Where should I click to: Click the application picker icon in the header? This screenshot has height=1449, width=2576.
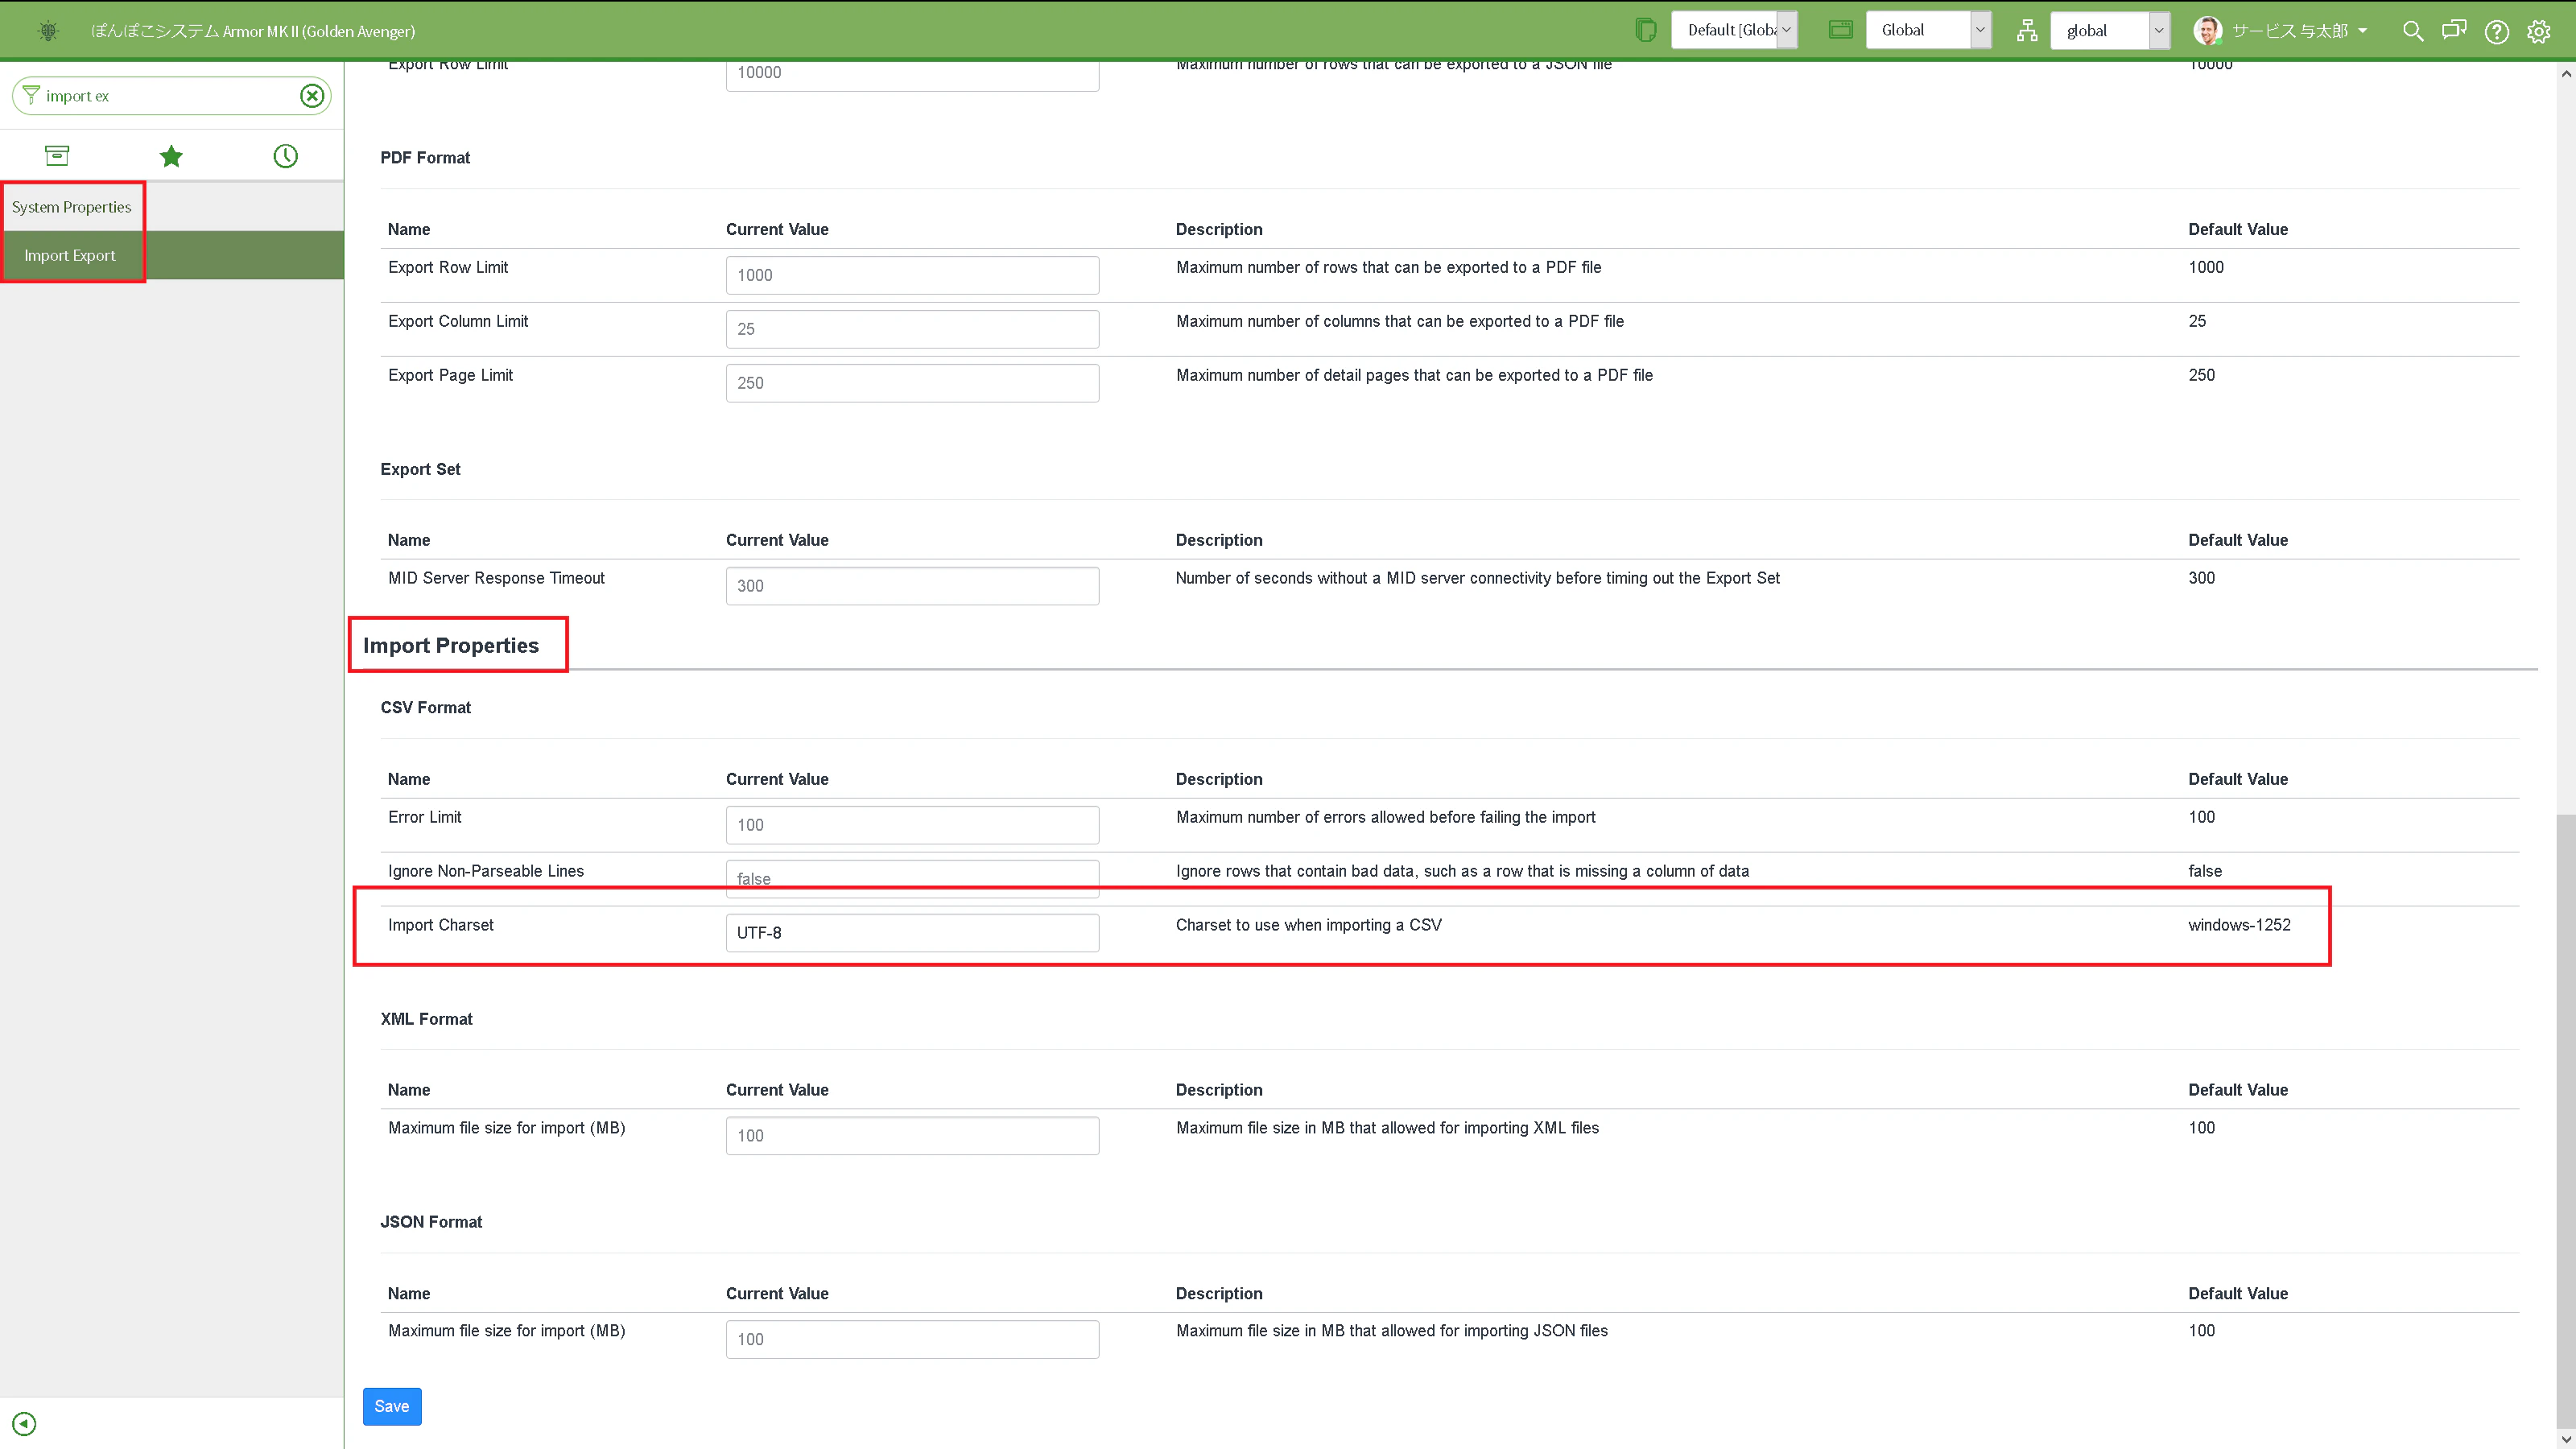1840,30
